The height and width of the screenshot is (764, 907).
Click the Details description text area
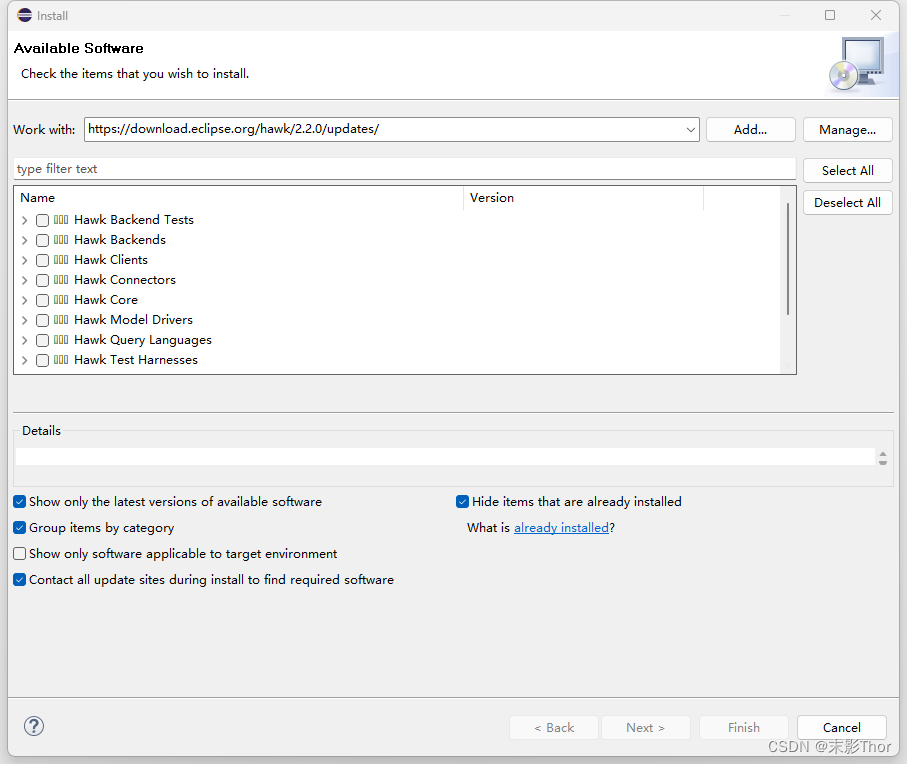445,456
